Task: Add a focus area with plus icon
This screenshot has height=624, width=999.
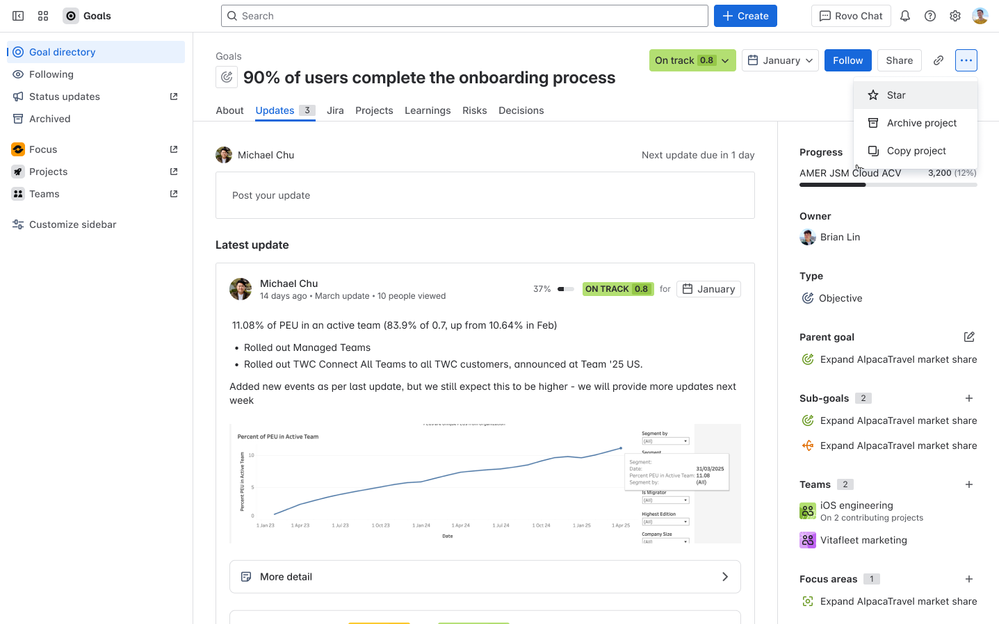Action: [968, 579]
